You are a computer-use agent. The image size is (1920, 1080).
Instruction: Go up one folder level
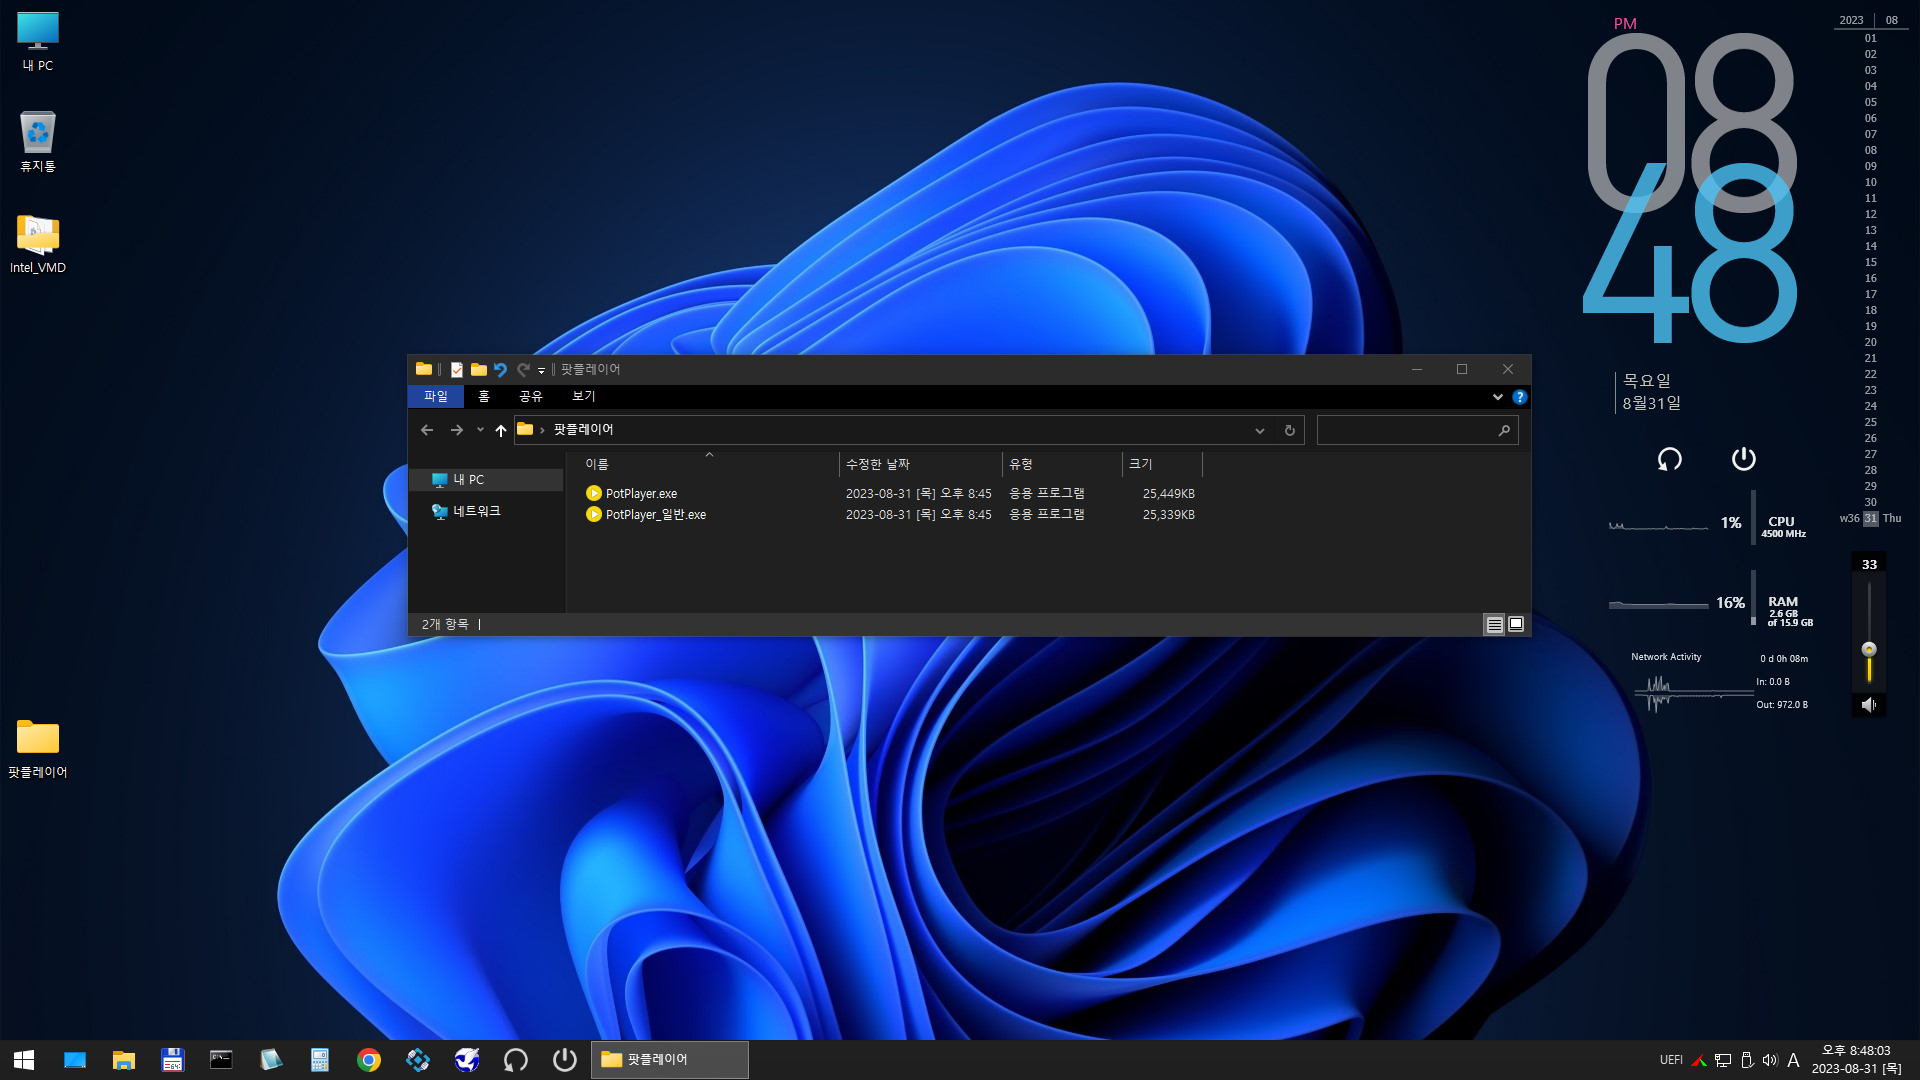[x=501, y=430]
